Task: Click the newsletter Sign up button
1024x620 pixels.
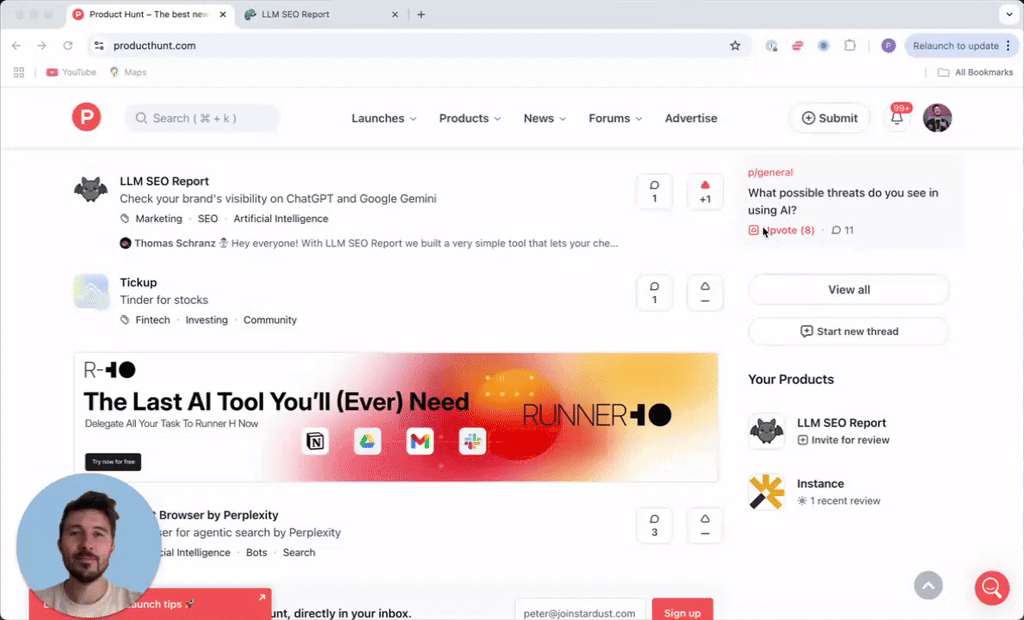Action: tap(682, 613)
